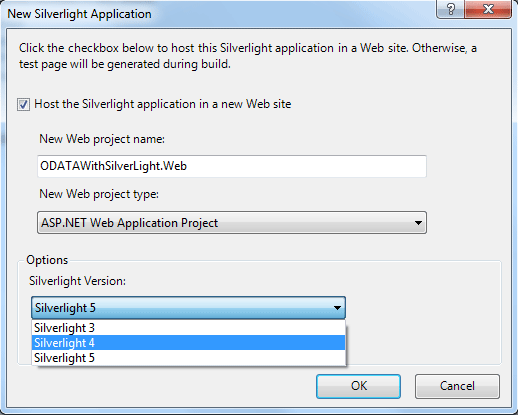Click the 'New Web project name:' label
The width and height of the screenshot is (518, 415).
point(102,139)
